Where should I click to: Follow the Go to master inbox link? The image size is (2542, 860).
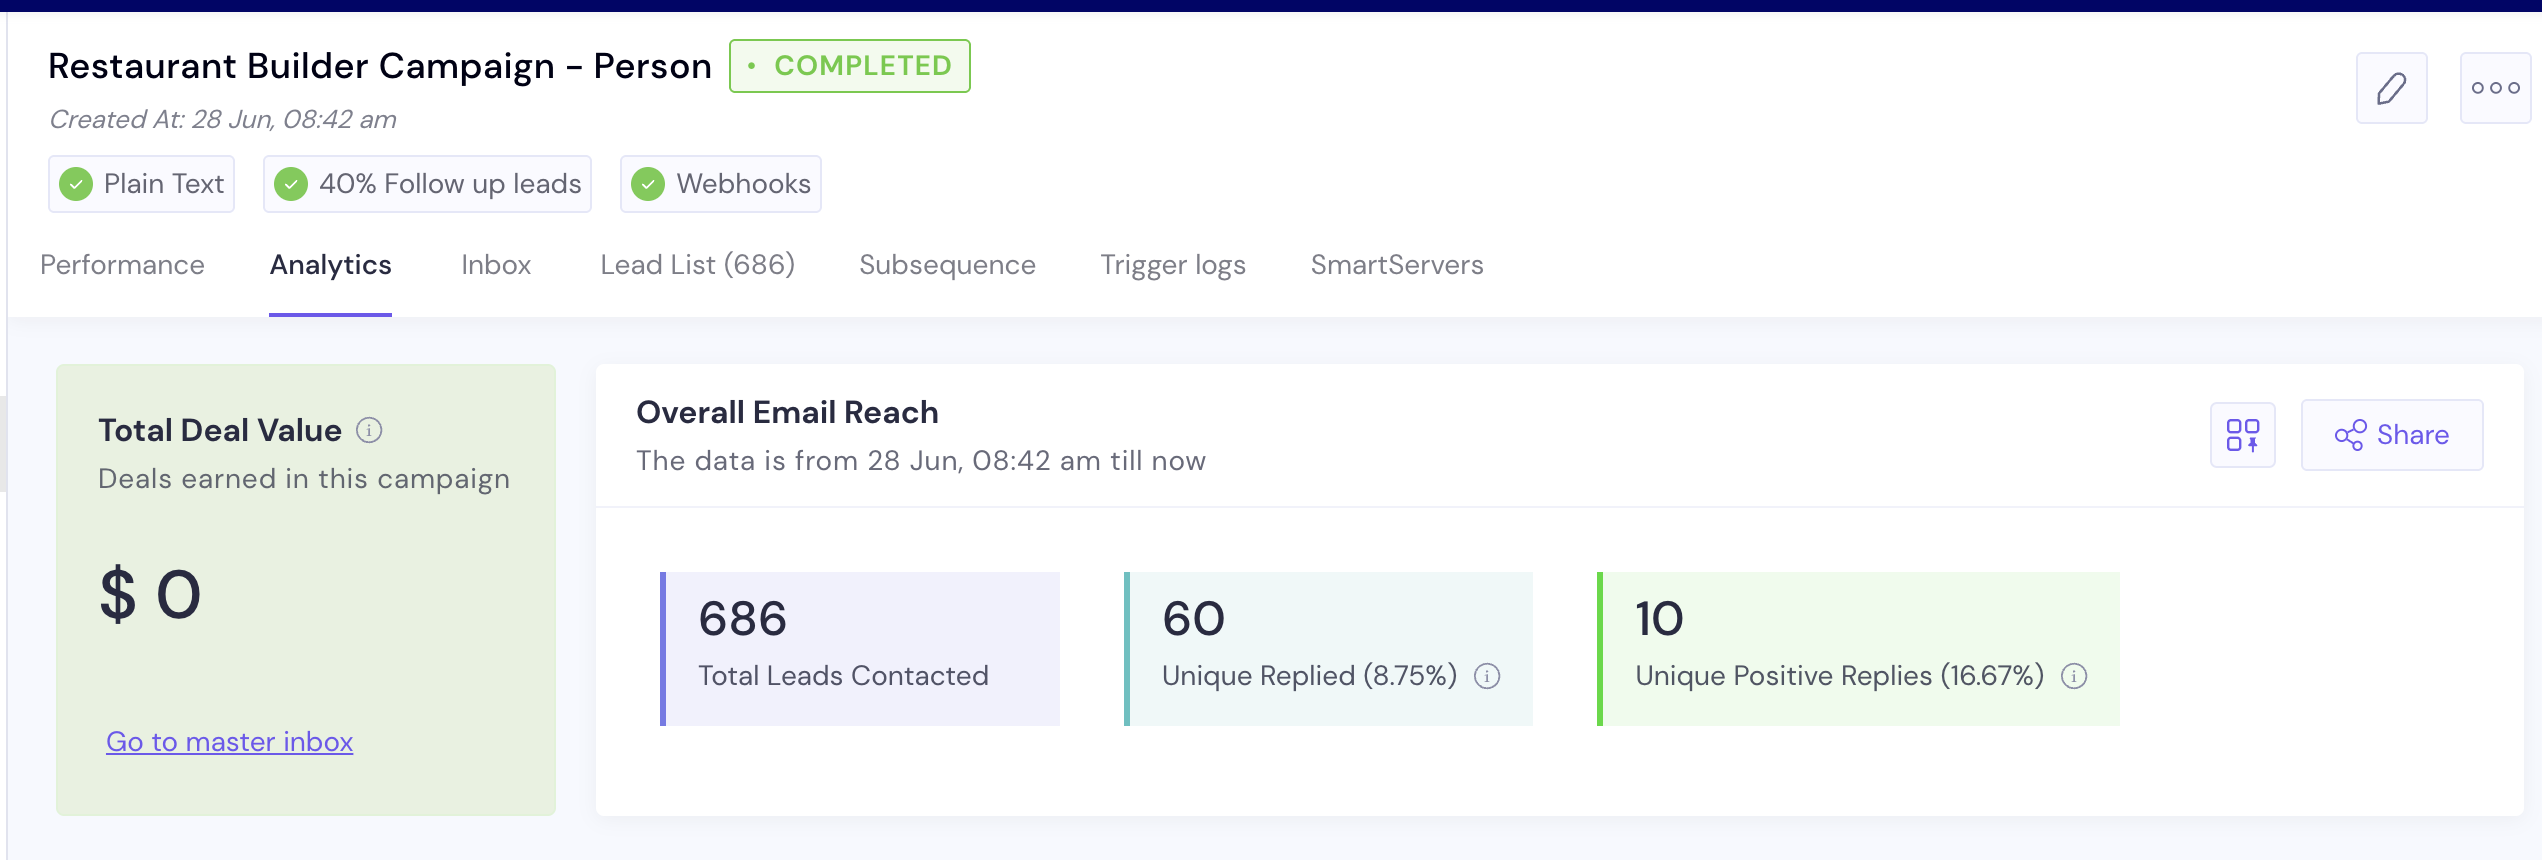229,742
